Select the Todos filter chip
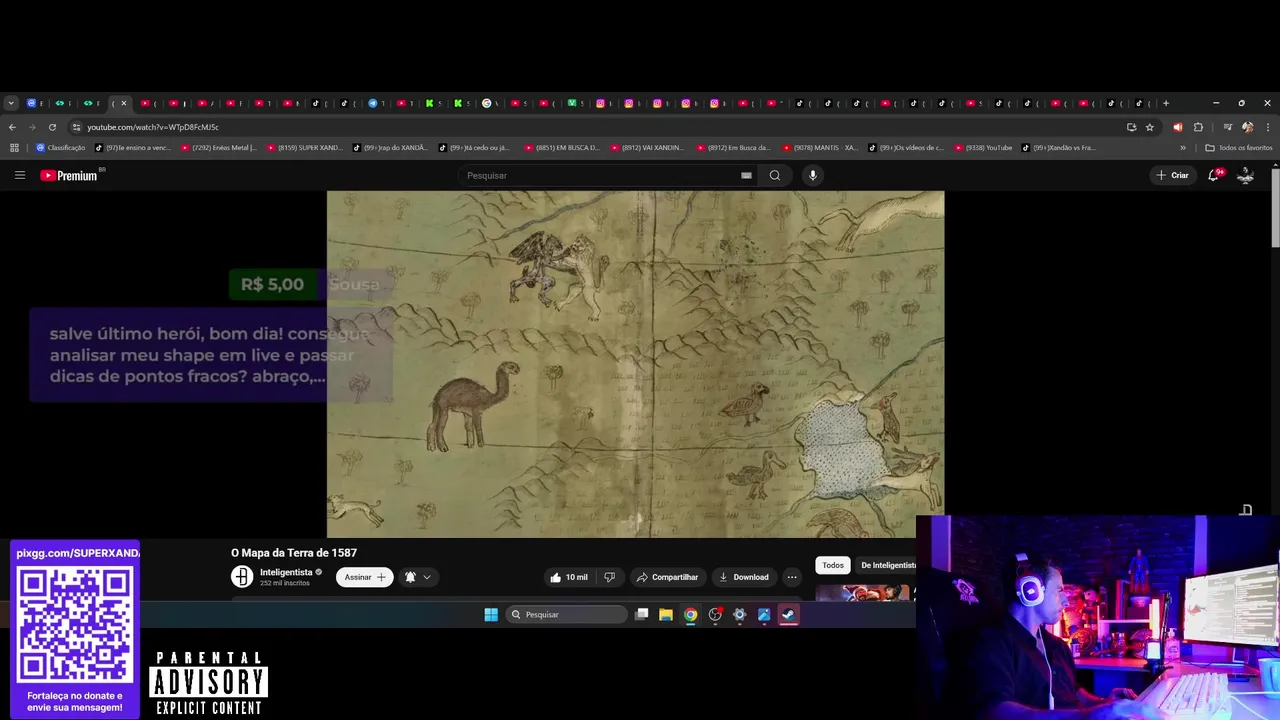The width and height of the screenshot is (1280, 720). point(833,565)
